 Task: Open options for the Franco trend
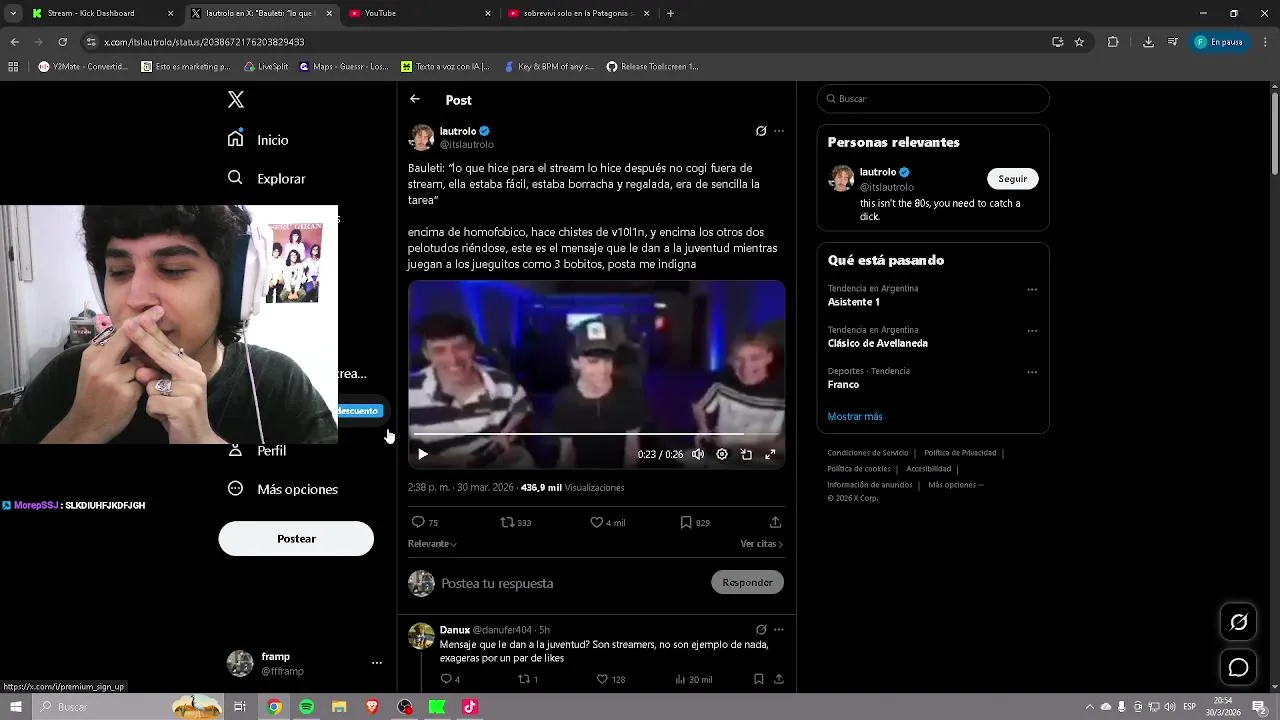click(x=1032, y=372)
